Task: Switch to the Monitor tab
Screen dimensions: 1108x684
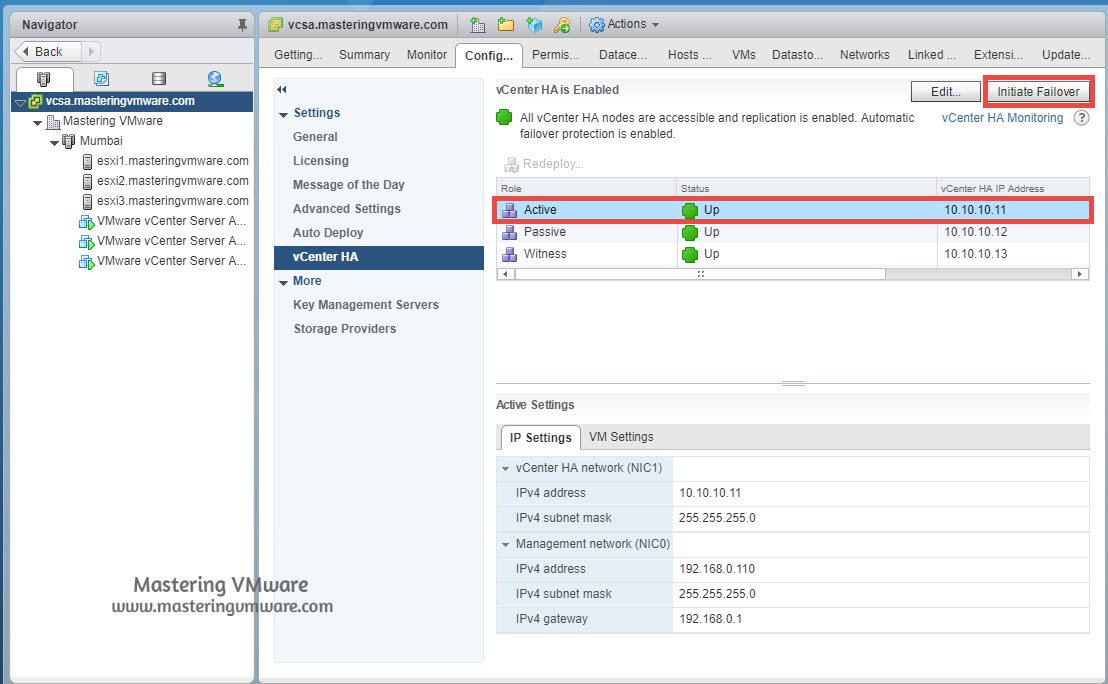Action: (426, 55)
